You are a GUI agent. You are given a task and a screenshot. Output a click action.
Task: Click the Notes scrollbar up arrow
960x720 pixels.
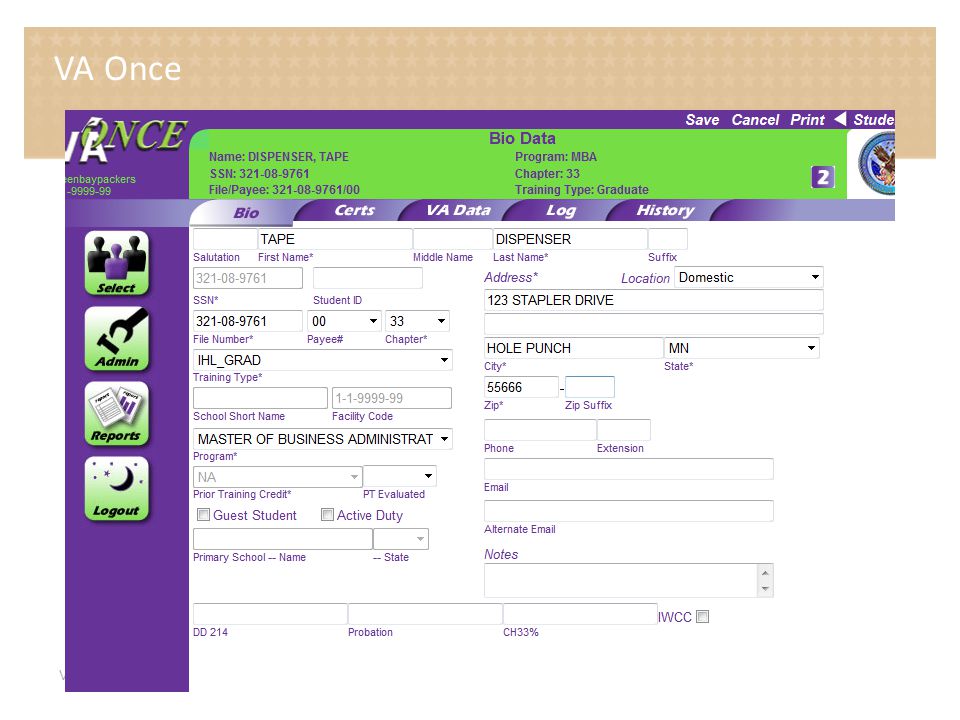click(x=765, y=572)
